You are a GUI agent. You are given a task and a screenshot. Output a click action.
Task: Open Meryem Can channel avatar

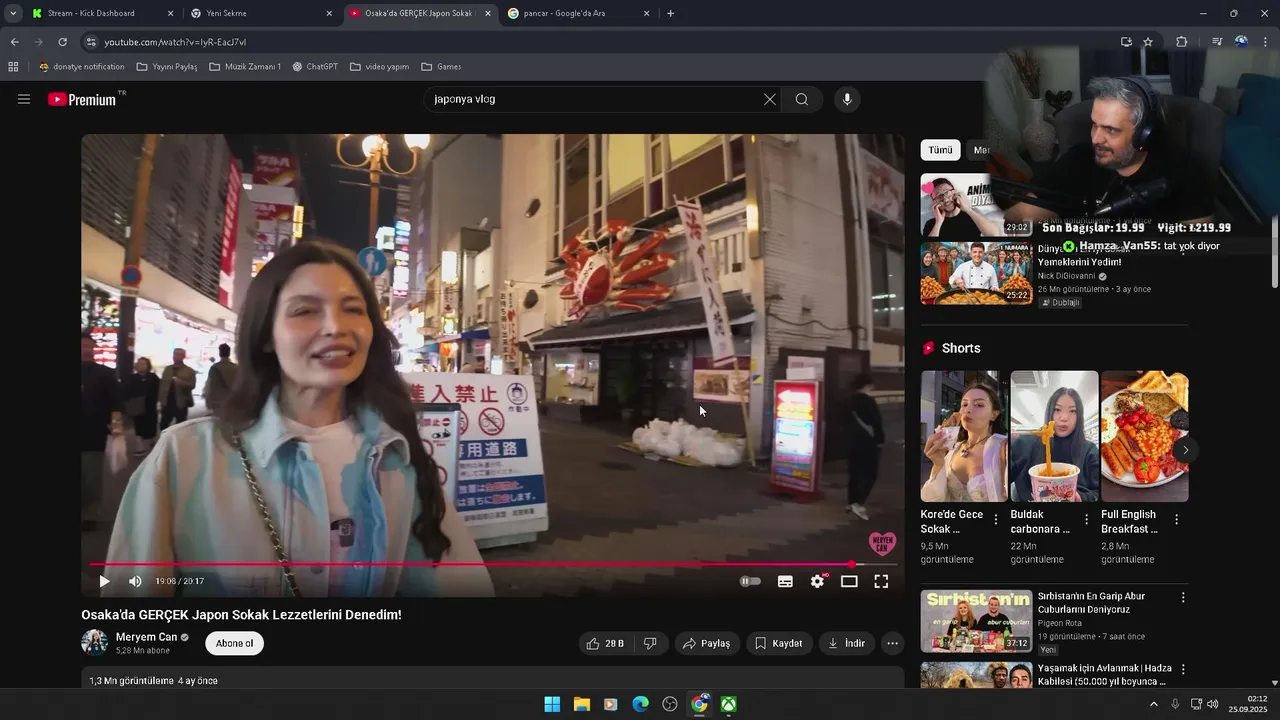click(94, 642)
